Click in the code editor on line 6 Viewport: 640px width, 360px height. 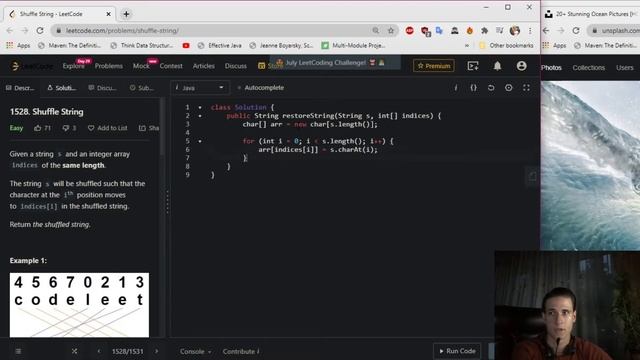318,149
